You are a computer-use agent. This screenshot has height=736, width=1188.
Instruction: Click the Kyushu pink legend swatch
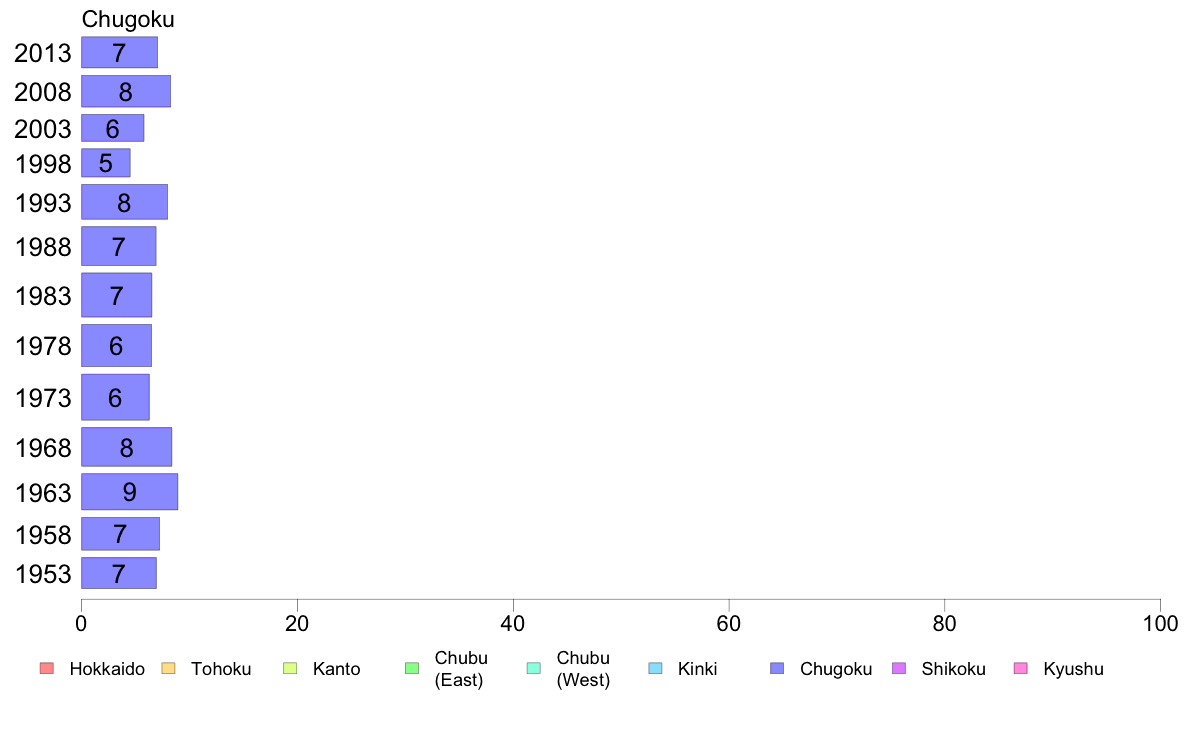tap(1021, 668)
